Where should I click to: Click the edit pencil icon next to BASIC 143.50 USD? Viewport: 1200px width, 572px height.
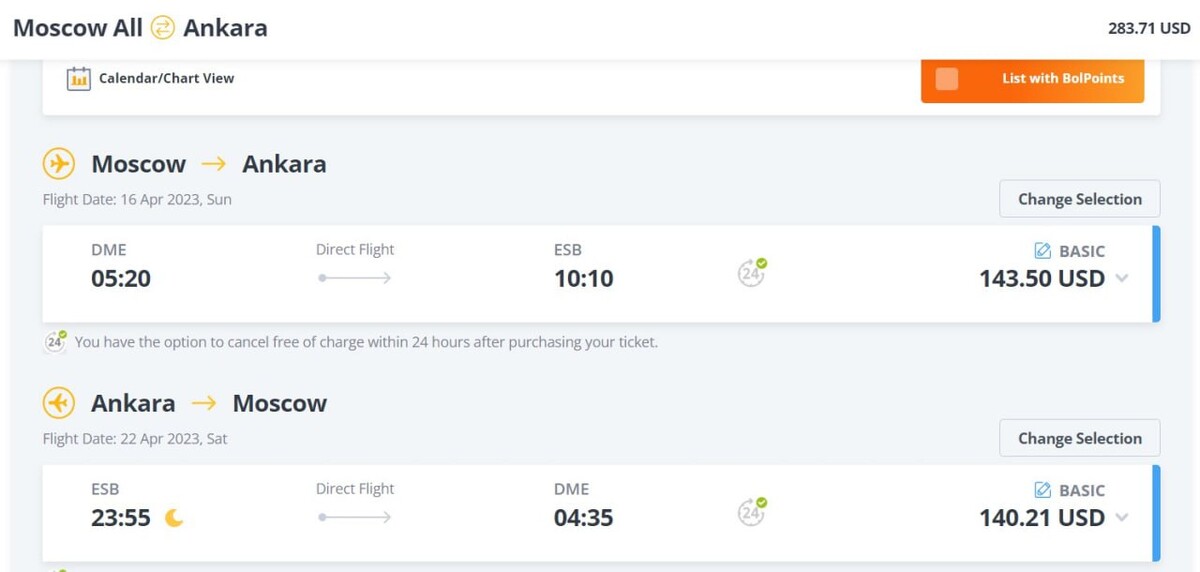tap(1042, 251)
